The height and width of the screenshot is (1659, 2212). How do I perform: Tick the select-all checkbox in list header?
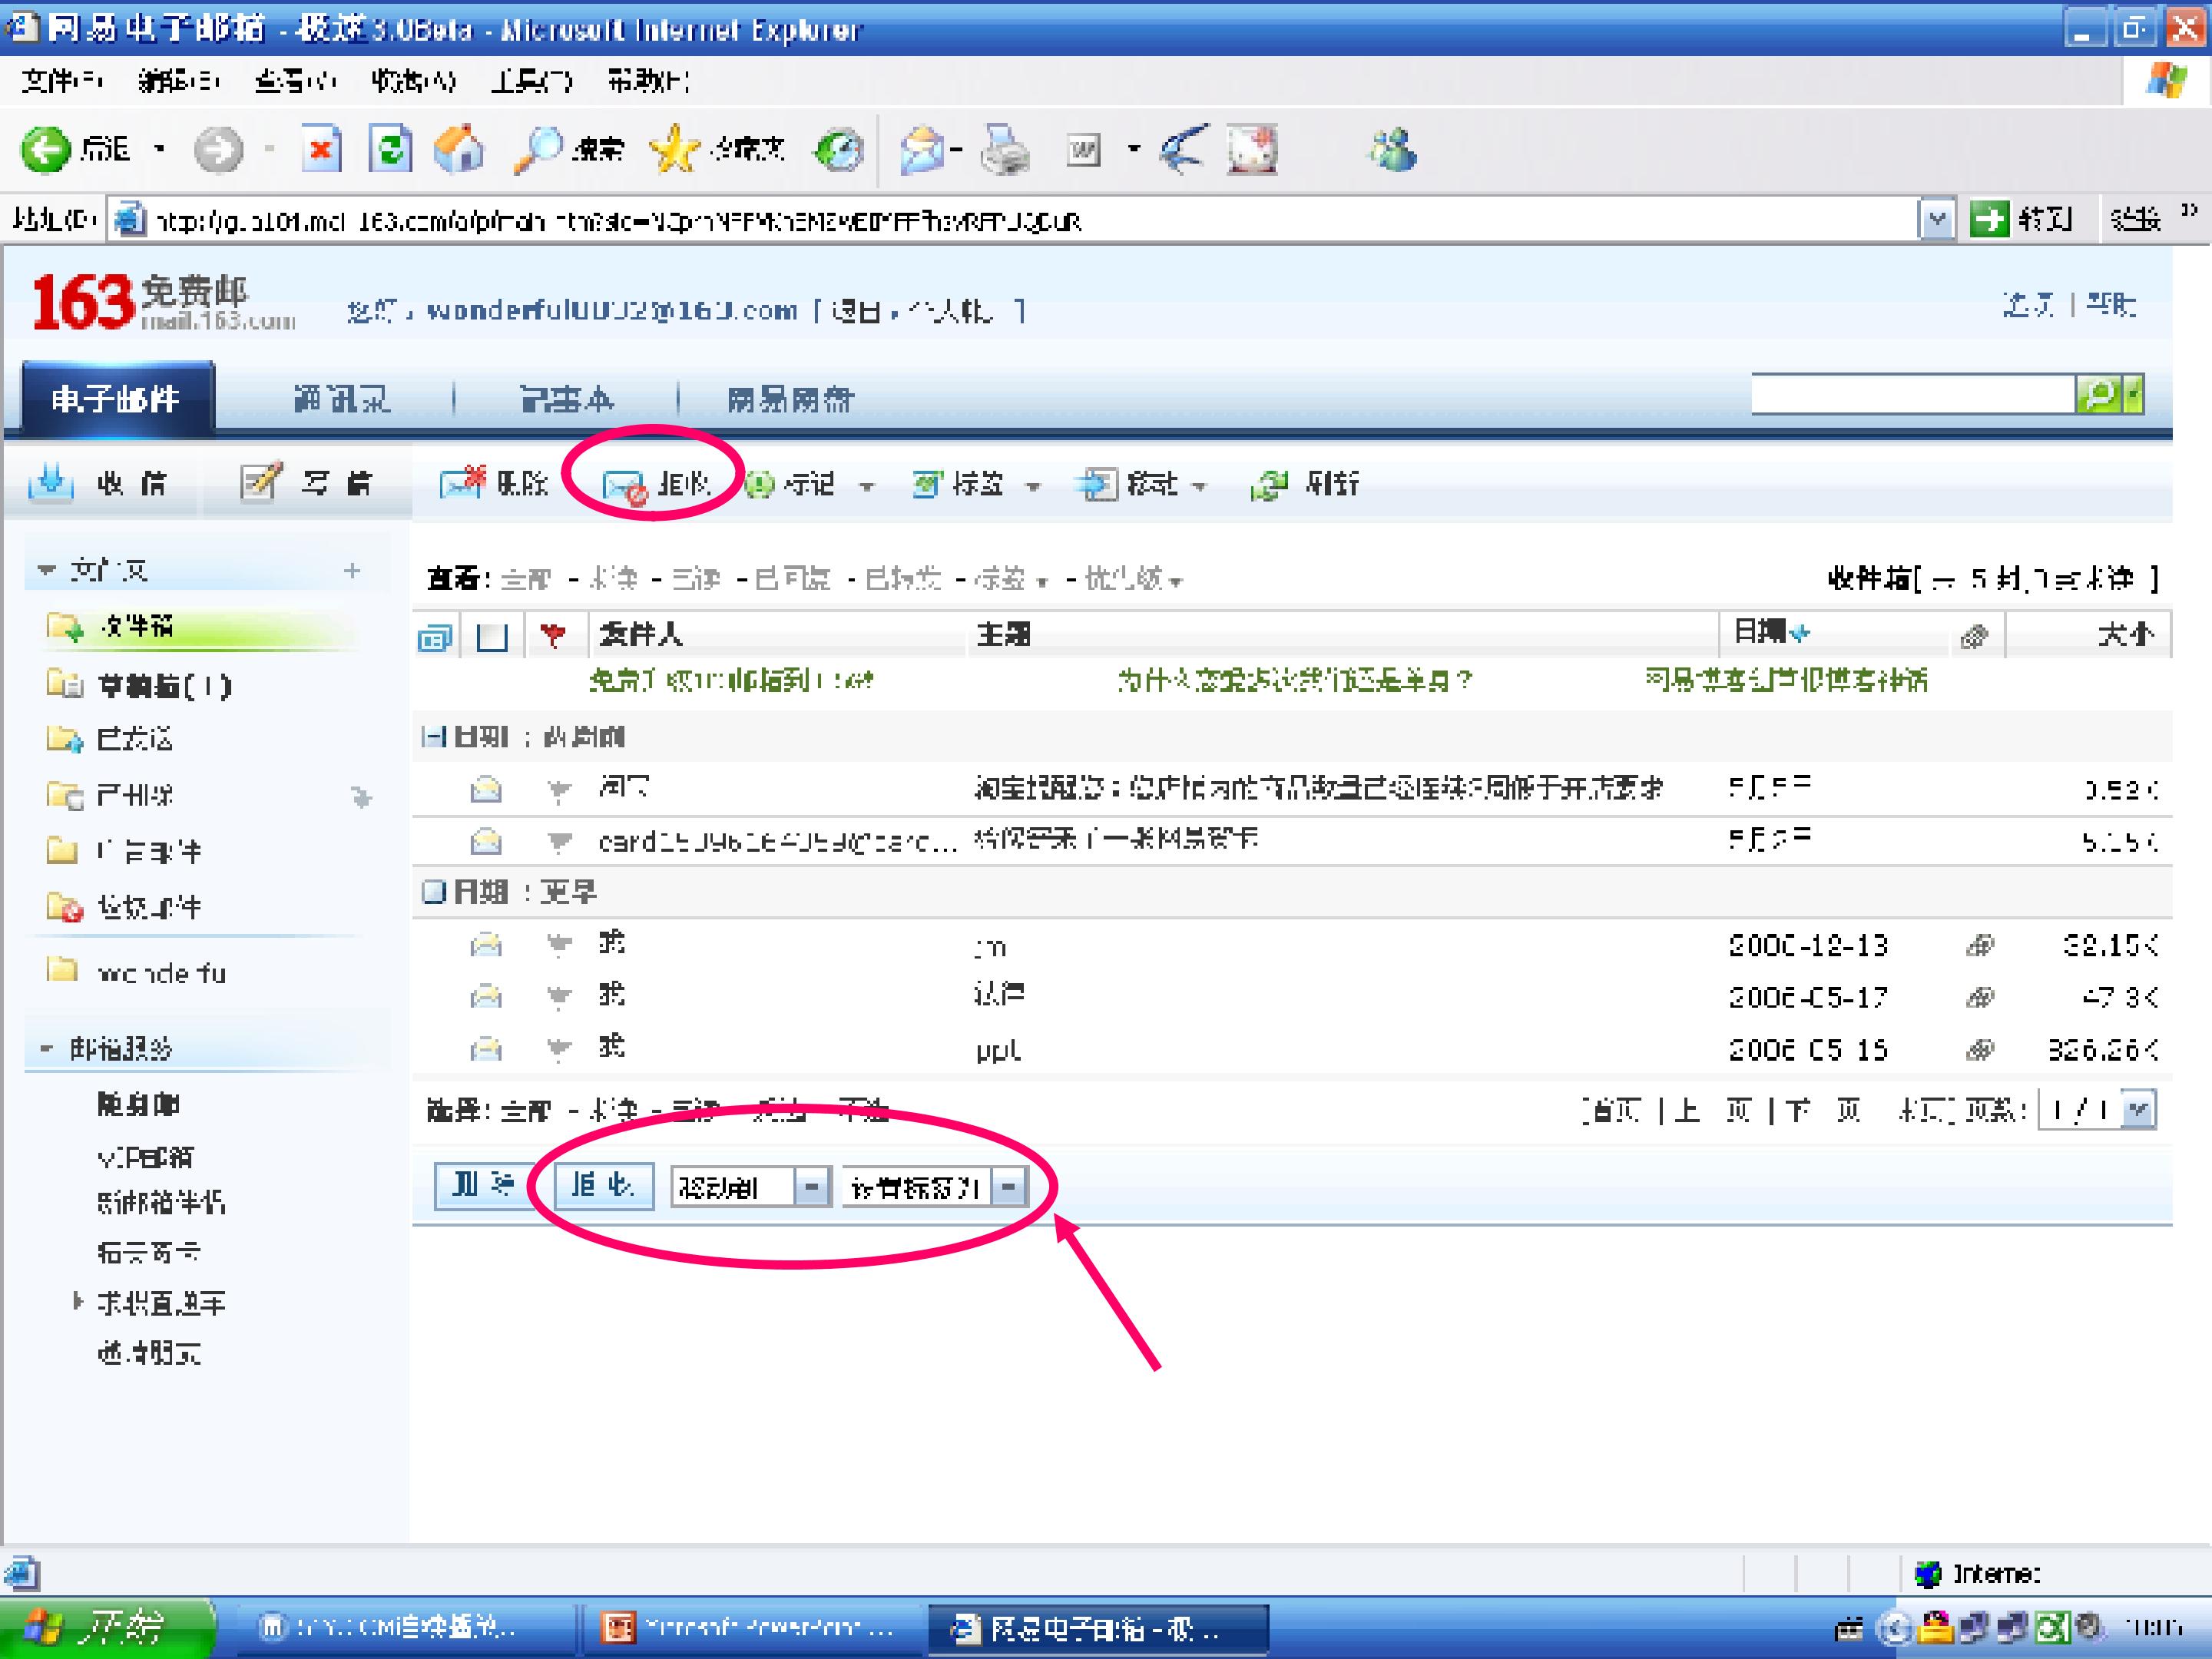(492, 637)
